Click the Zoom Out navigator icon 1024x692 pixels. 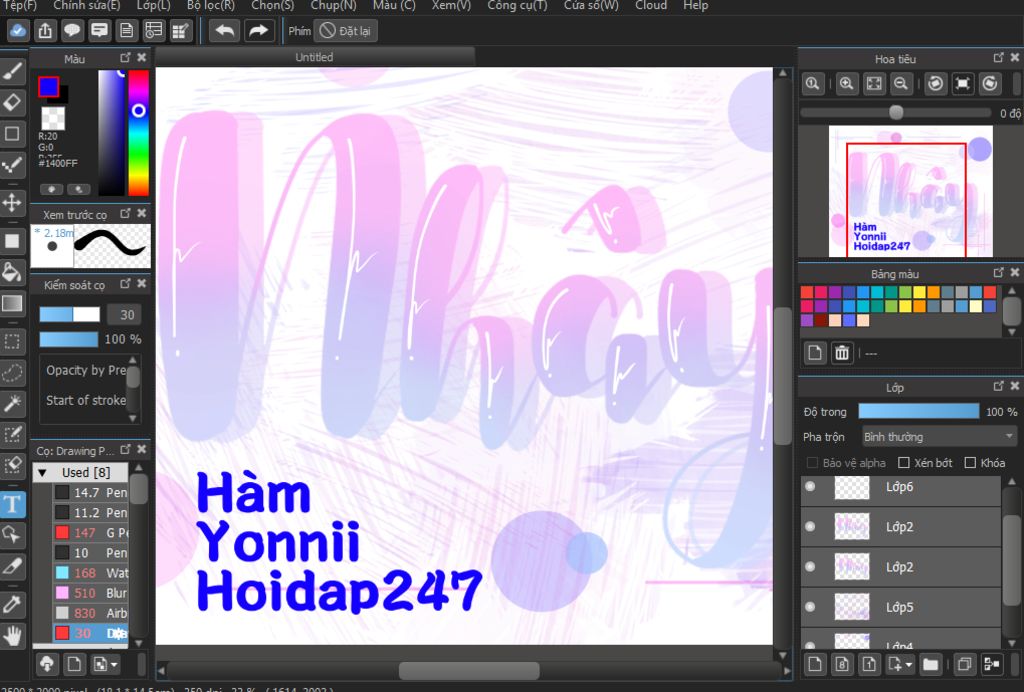pos(901,84)
